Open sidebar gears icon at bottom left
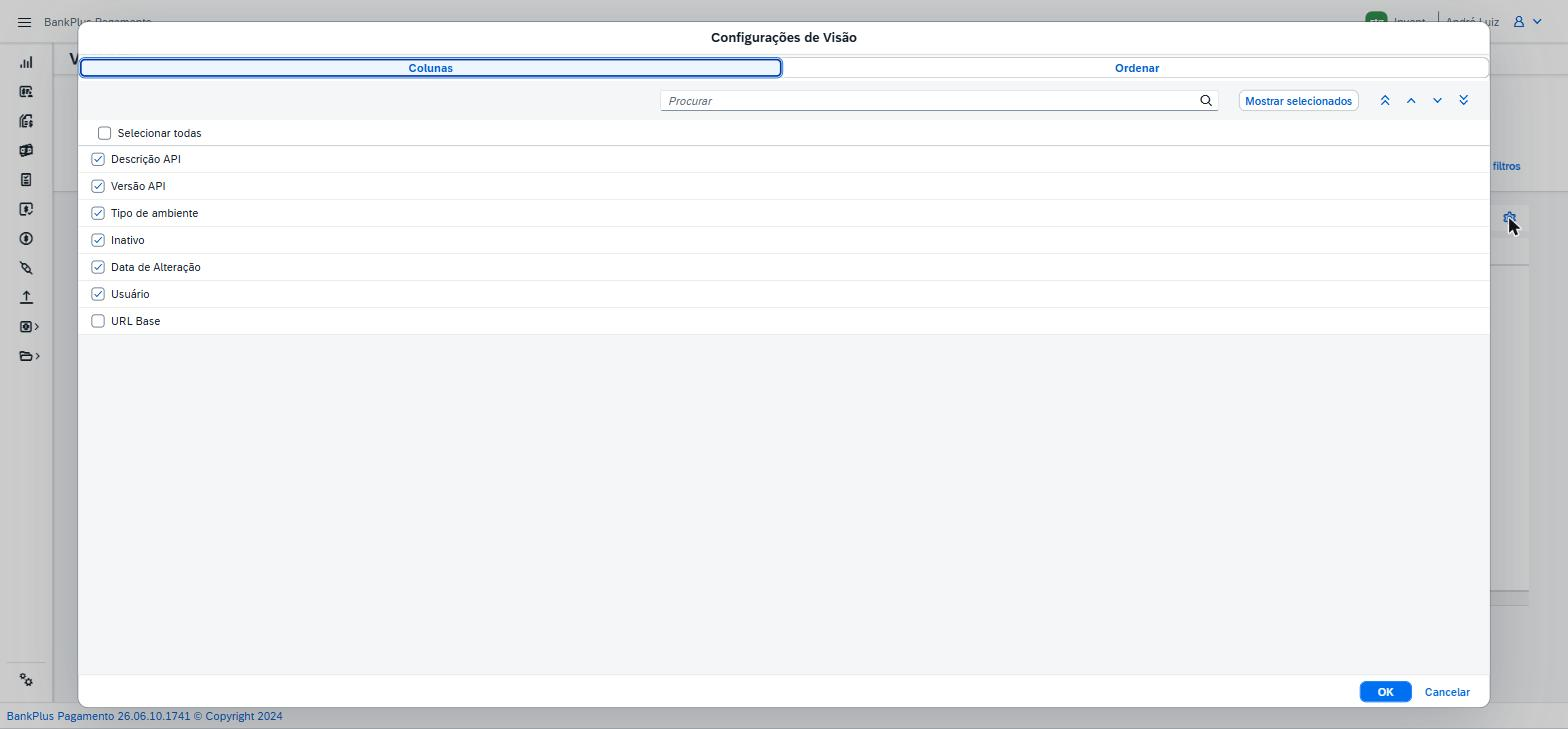Screen dimensions: 1568x729 click(x=26, y=680)
